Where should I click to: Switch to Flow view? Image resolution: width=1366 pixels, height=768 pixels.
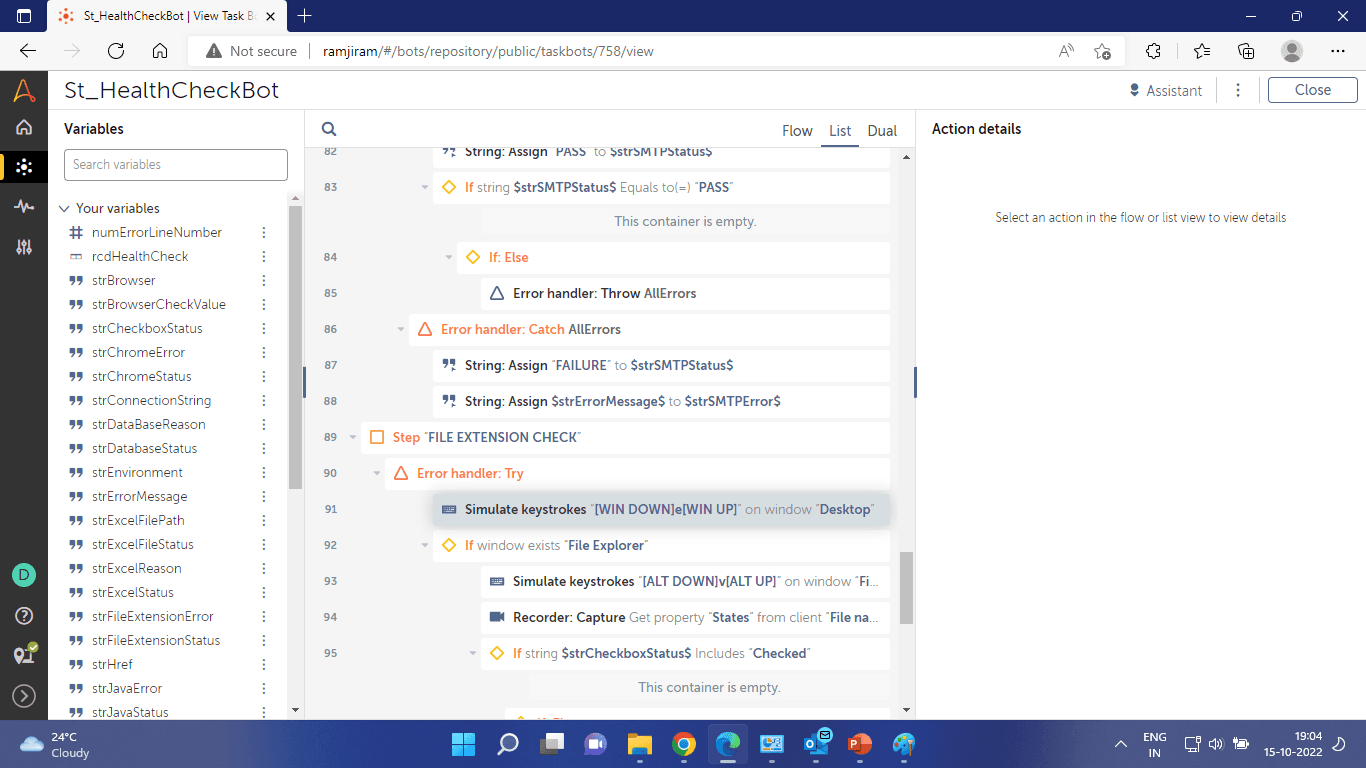coord(797,131)
